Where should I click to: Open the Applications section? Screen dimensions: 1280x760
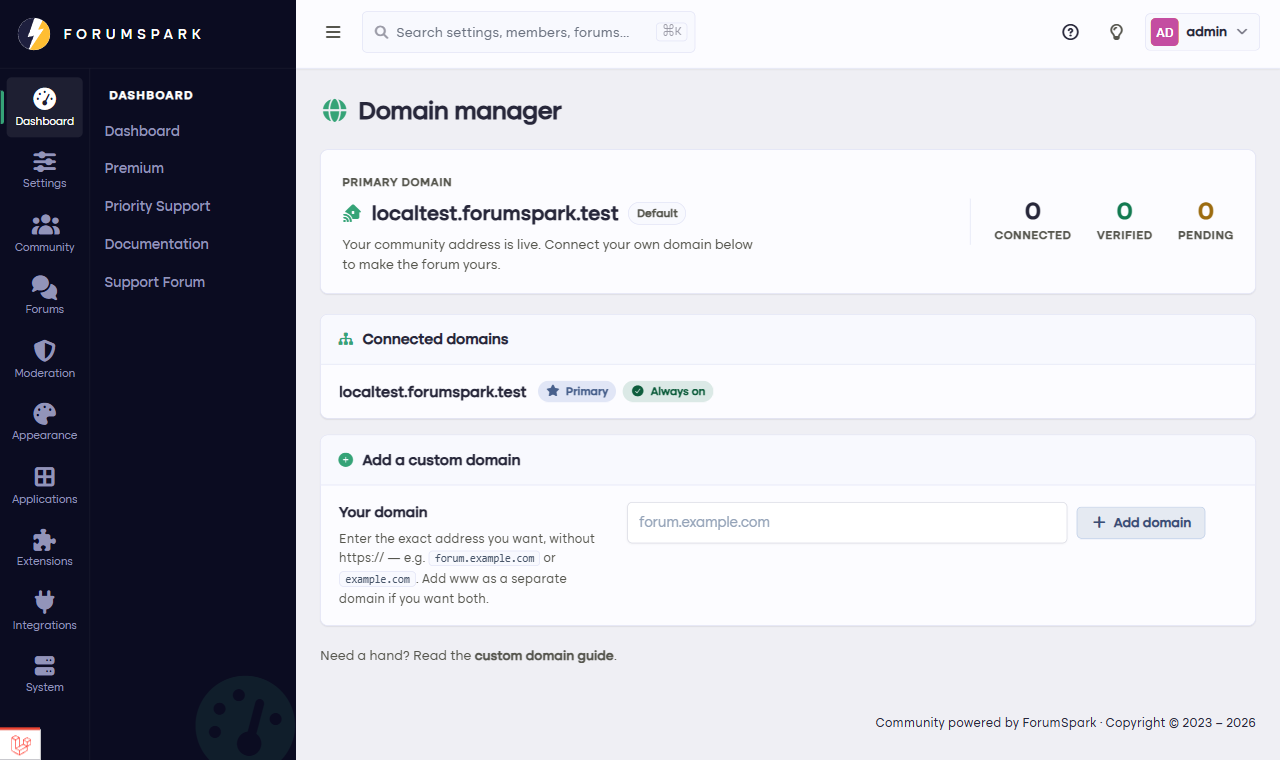pyautogui.click(x=45, y=485)
